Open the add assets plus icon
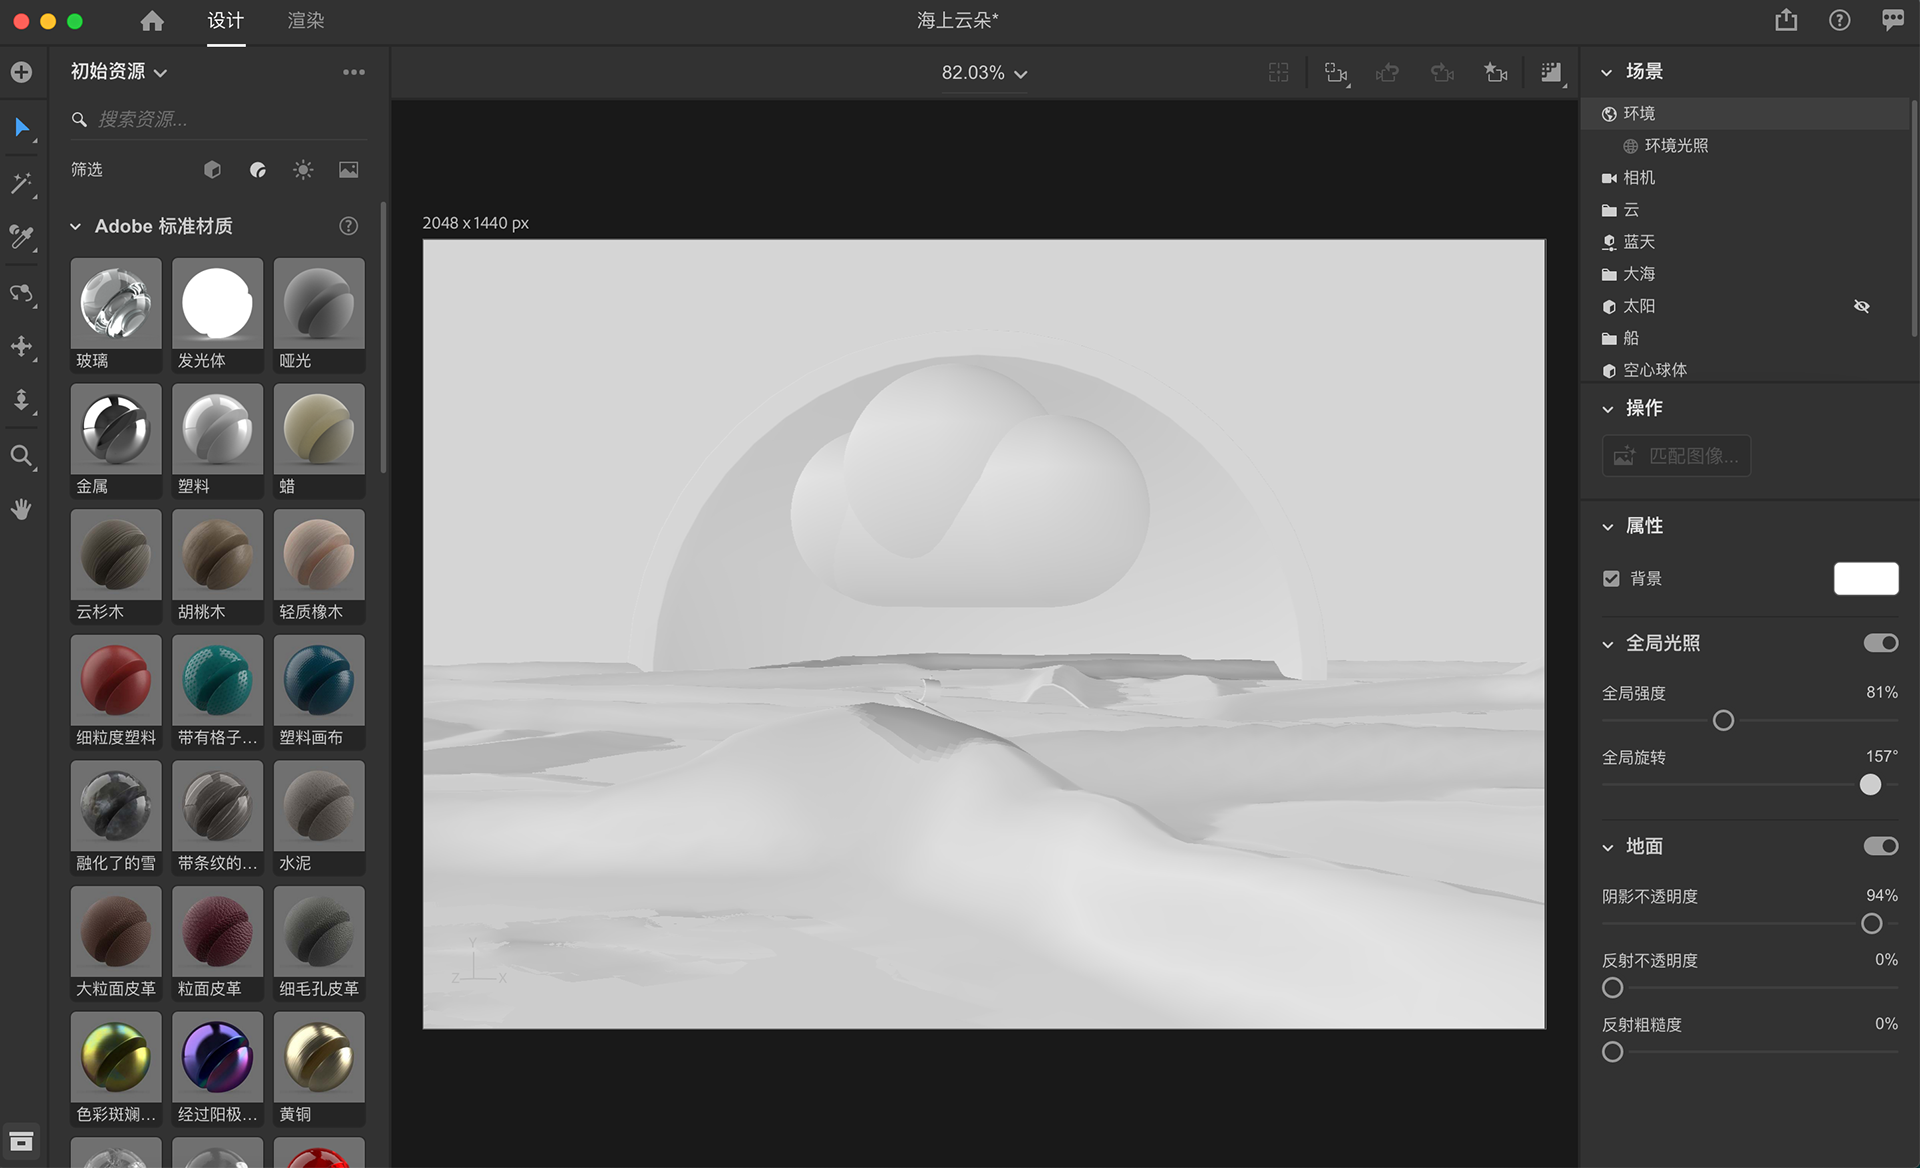 pos(21,72)
